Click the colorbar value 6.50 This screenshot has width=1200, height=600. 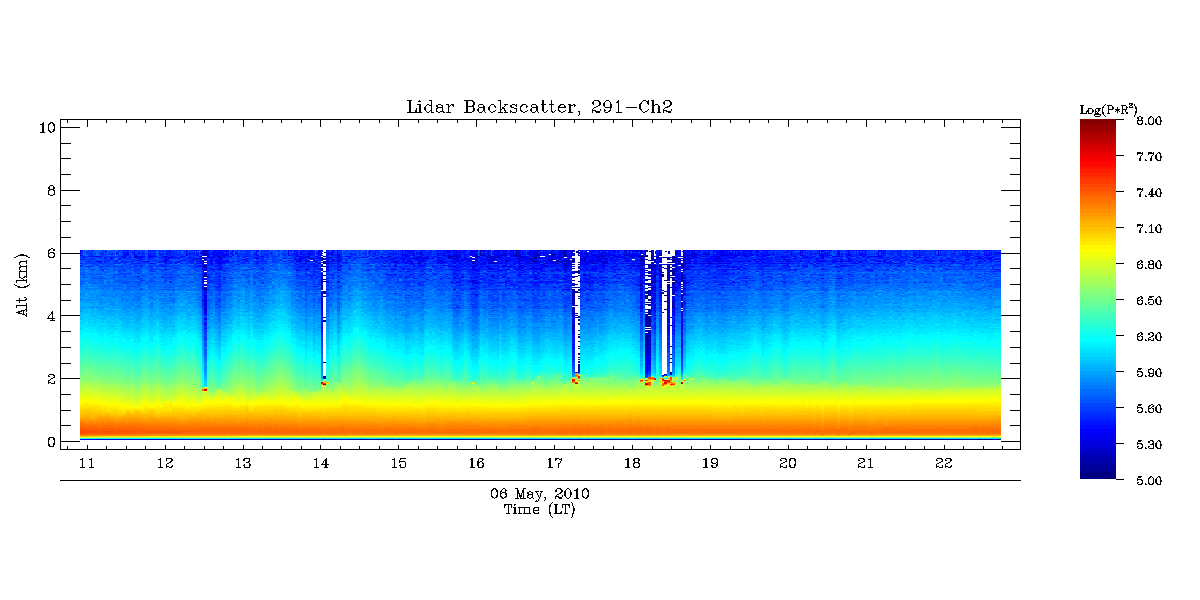pos(1149,301)
